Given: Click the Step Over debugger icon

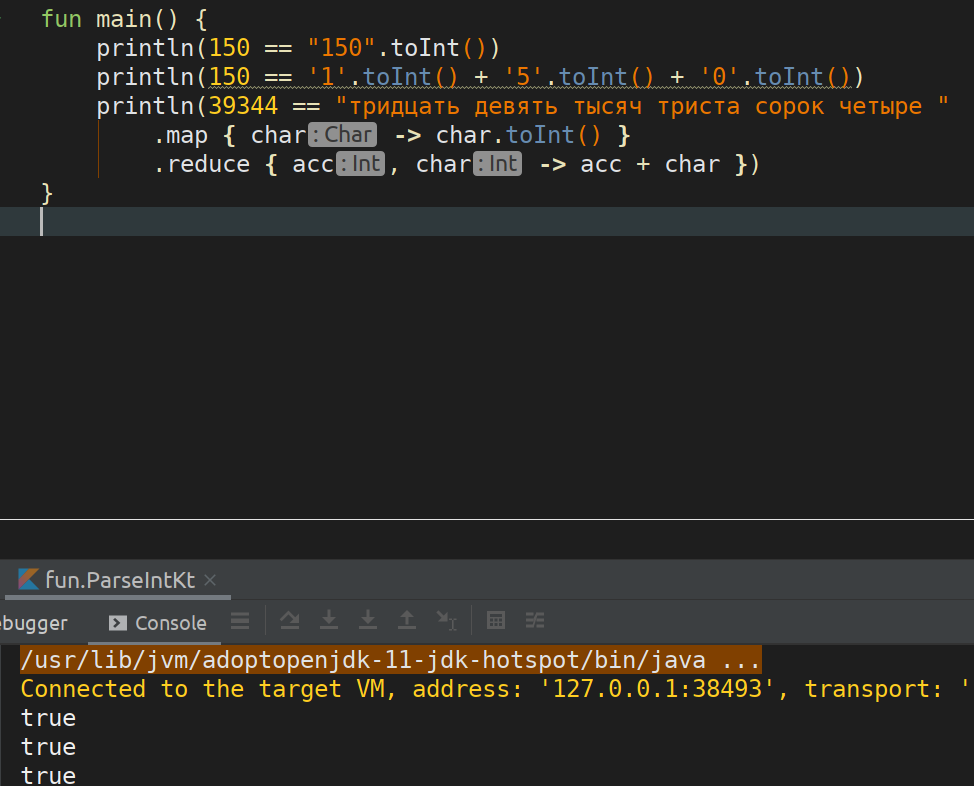Looking at the screenshot, I should 289,620.
